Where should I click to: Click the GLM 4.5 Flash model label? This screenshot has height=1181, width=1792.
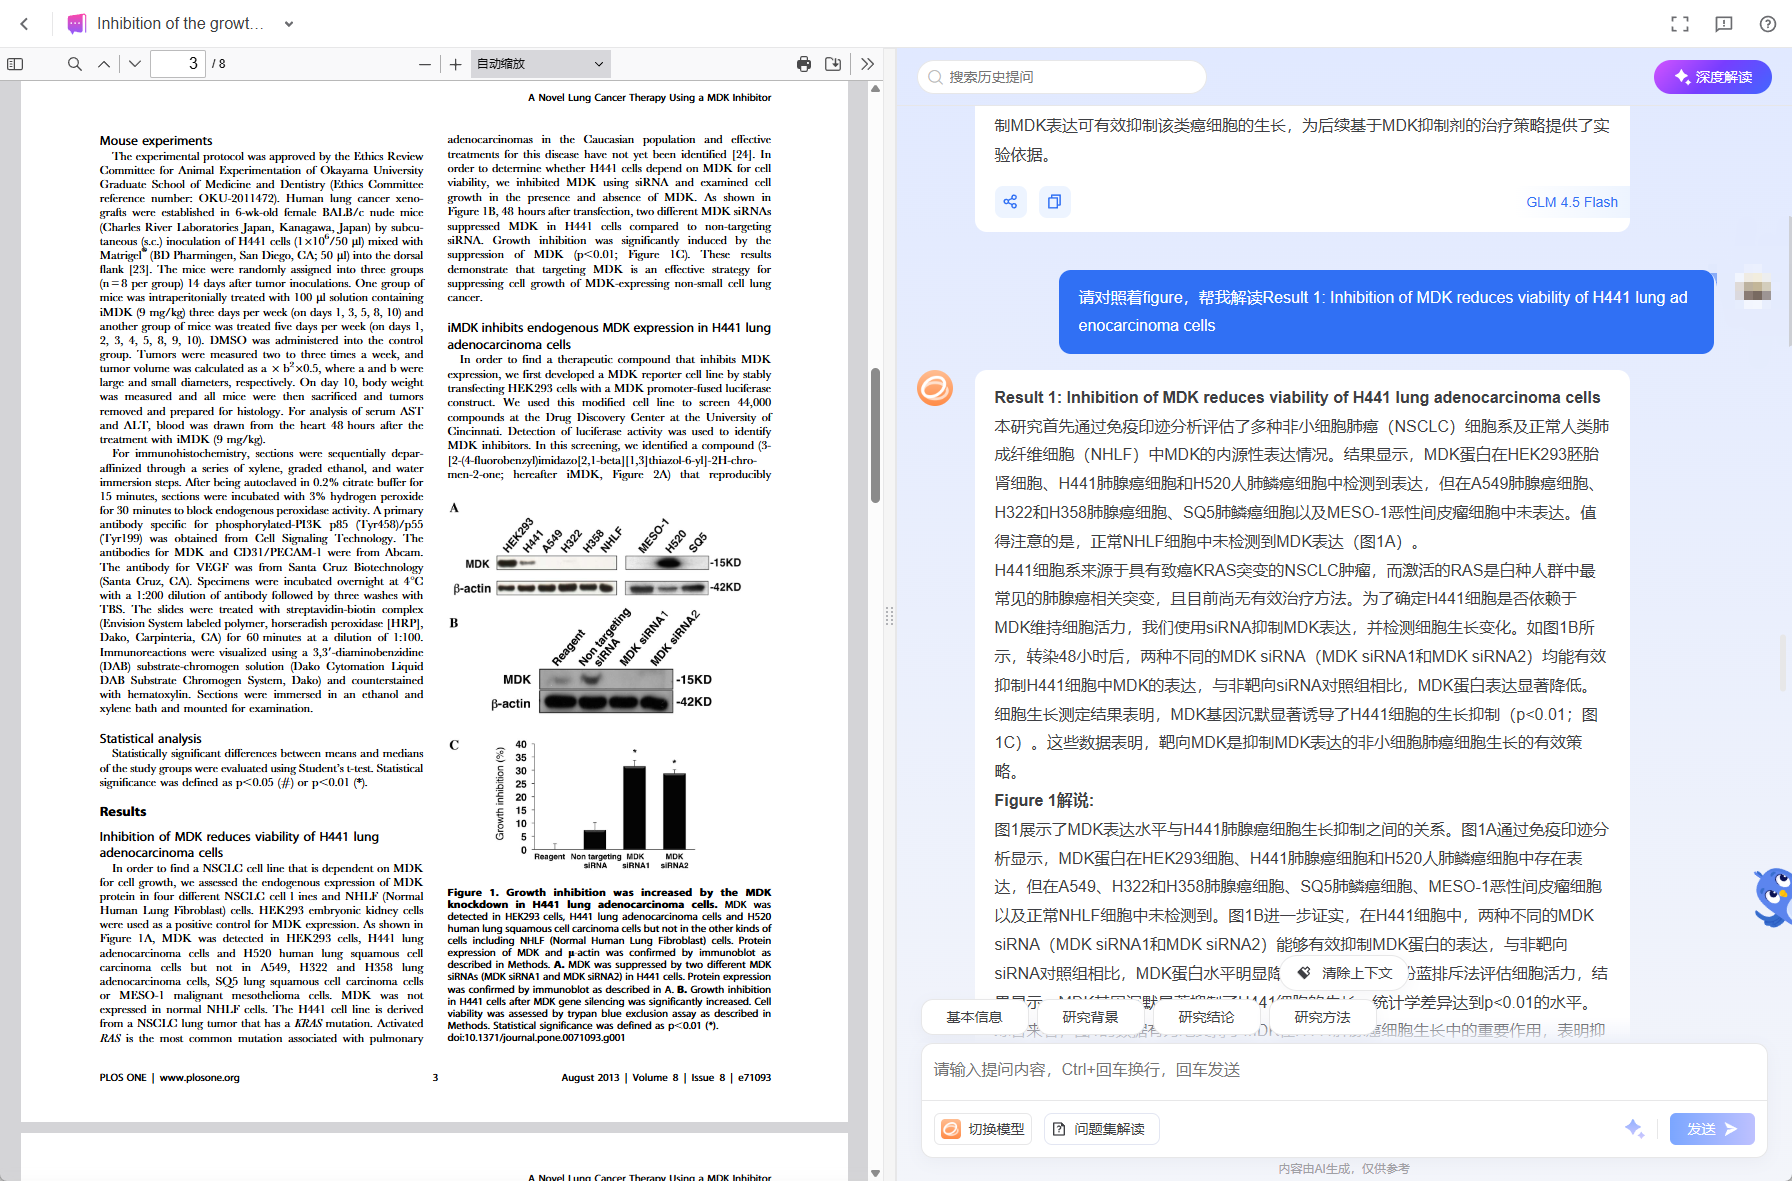click(1572, 202)
